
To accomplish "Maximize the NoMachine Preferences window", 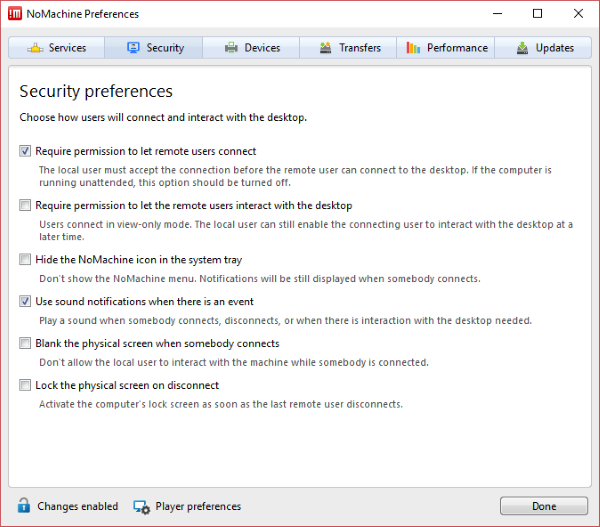I will click(538, 14).
